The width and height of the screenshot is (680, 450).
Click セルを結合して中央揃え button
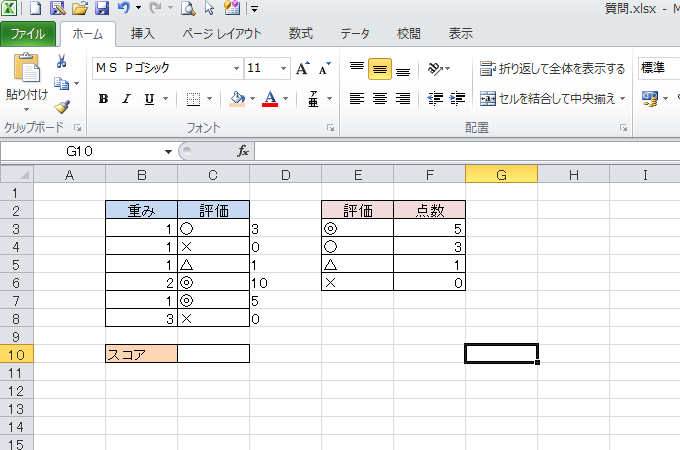pyautogui.click(x=553, y=99)
